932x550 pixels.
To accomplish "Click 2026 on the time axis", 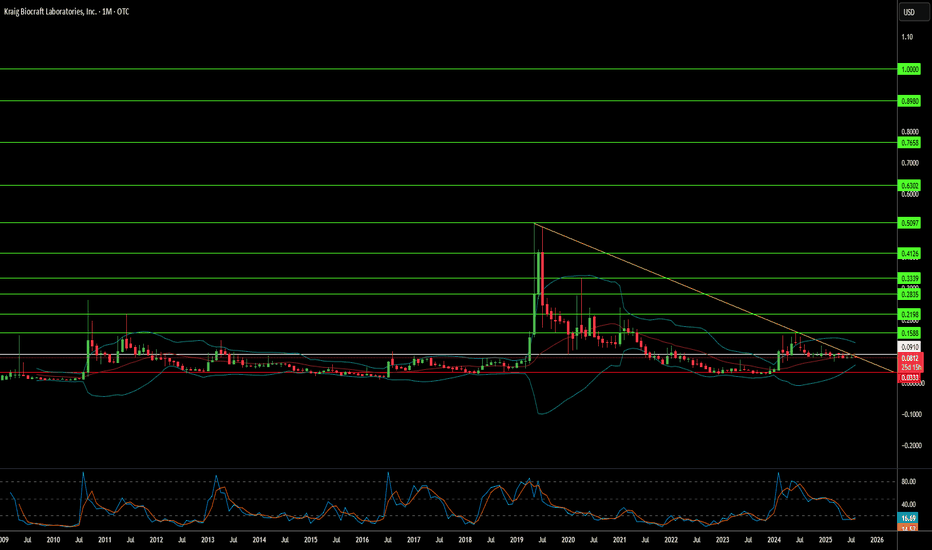I will (877, 540).
